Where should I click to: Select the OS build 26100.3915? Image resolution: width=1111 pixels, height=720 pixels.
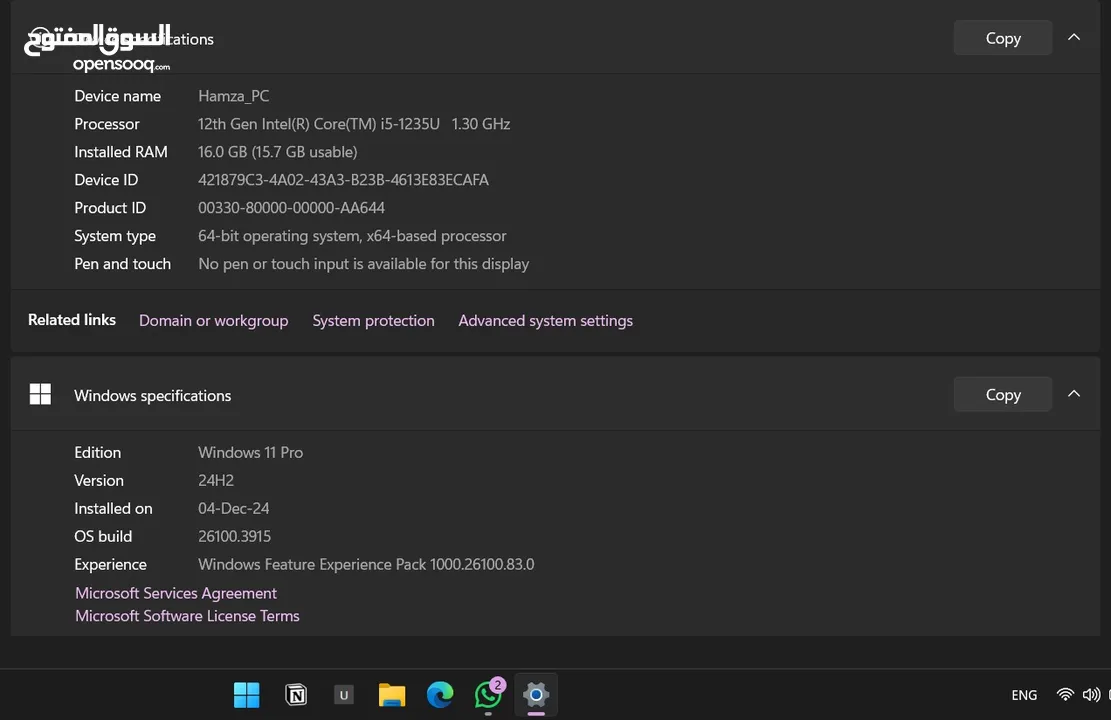235,536
